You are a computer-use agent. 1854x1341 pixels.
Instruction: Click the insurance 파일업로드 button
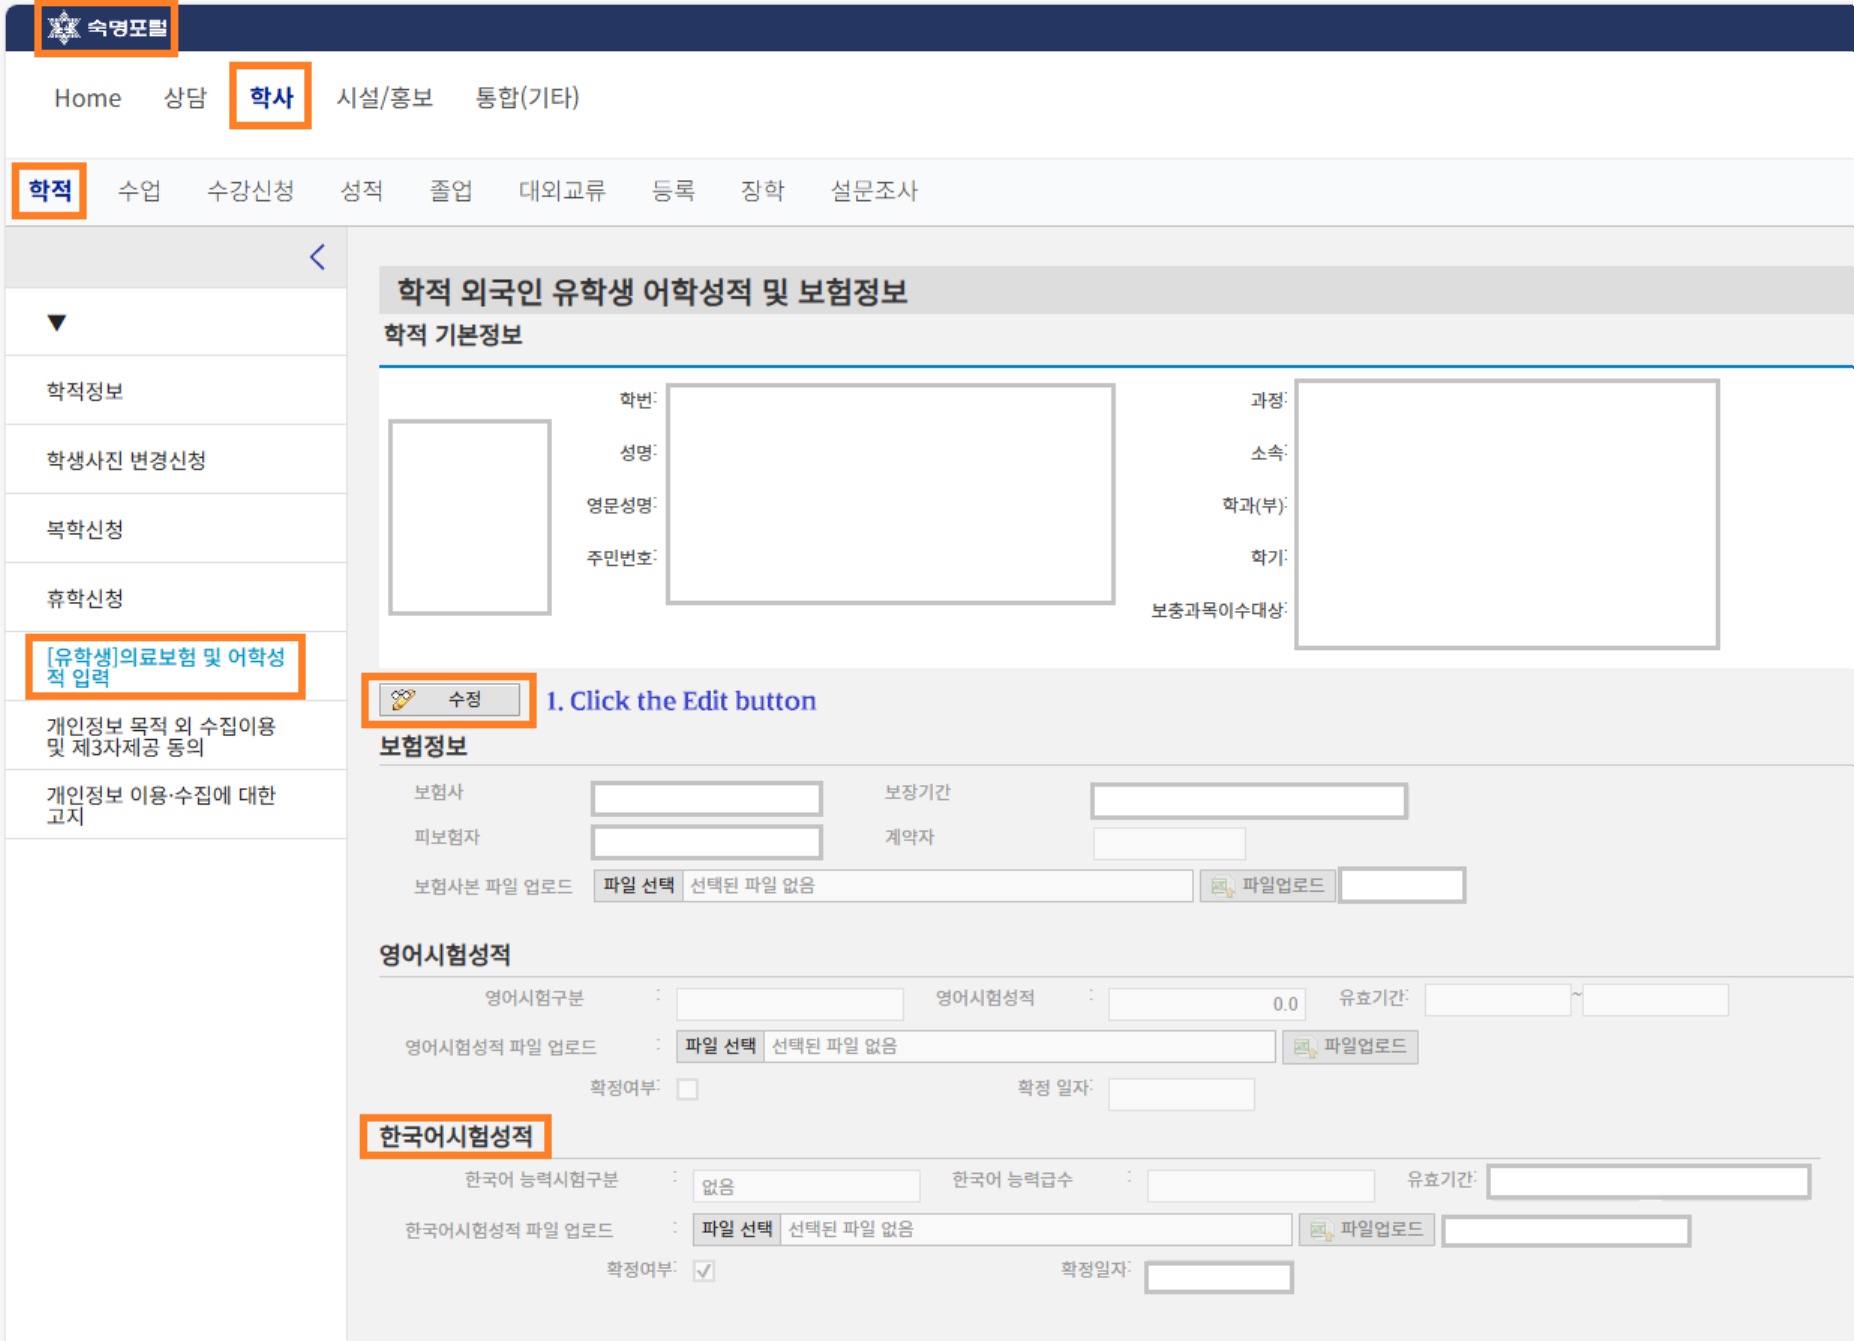[x=1267, y=885]
